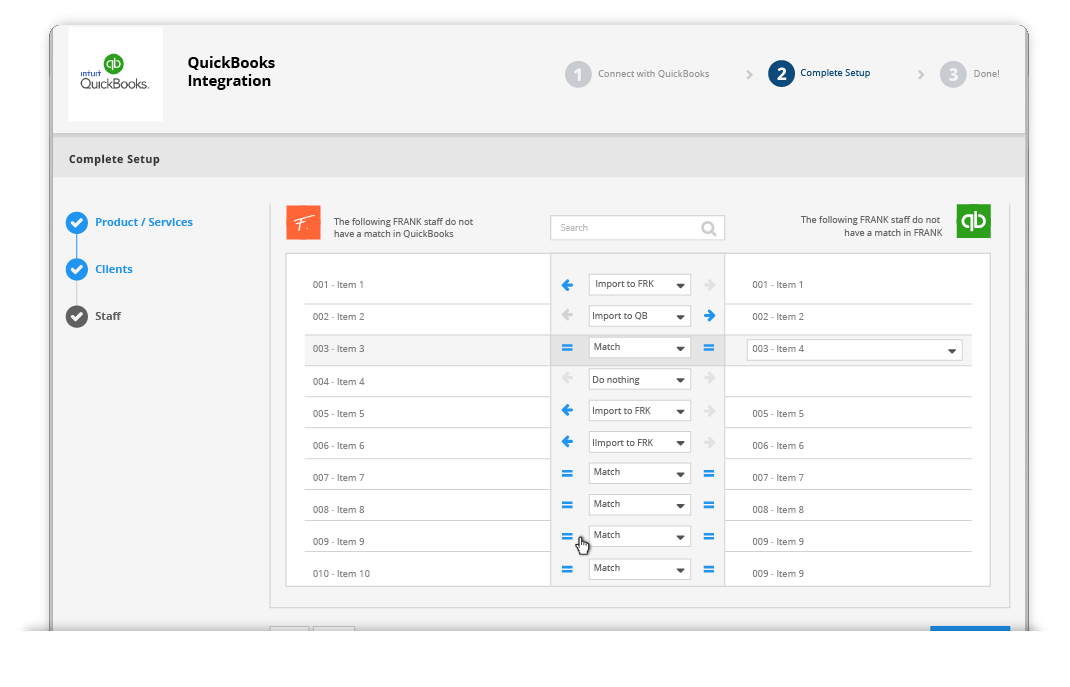Go to the Staff setup step
The height and width of the screenshot is (687, 1070).
point(108,317)
